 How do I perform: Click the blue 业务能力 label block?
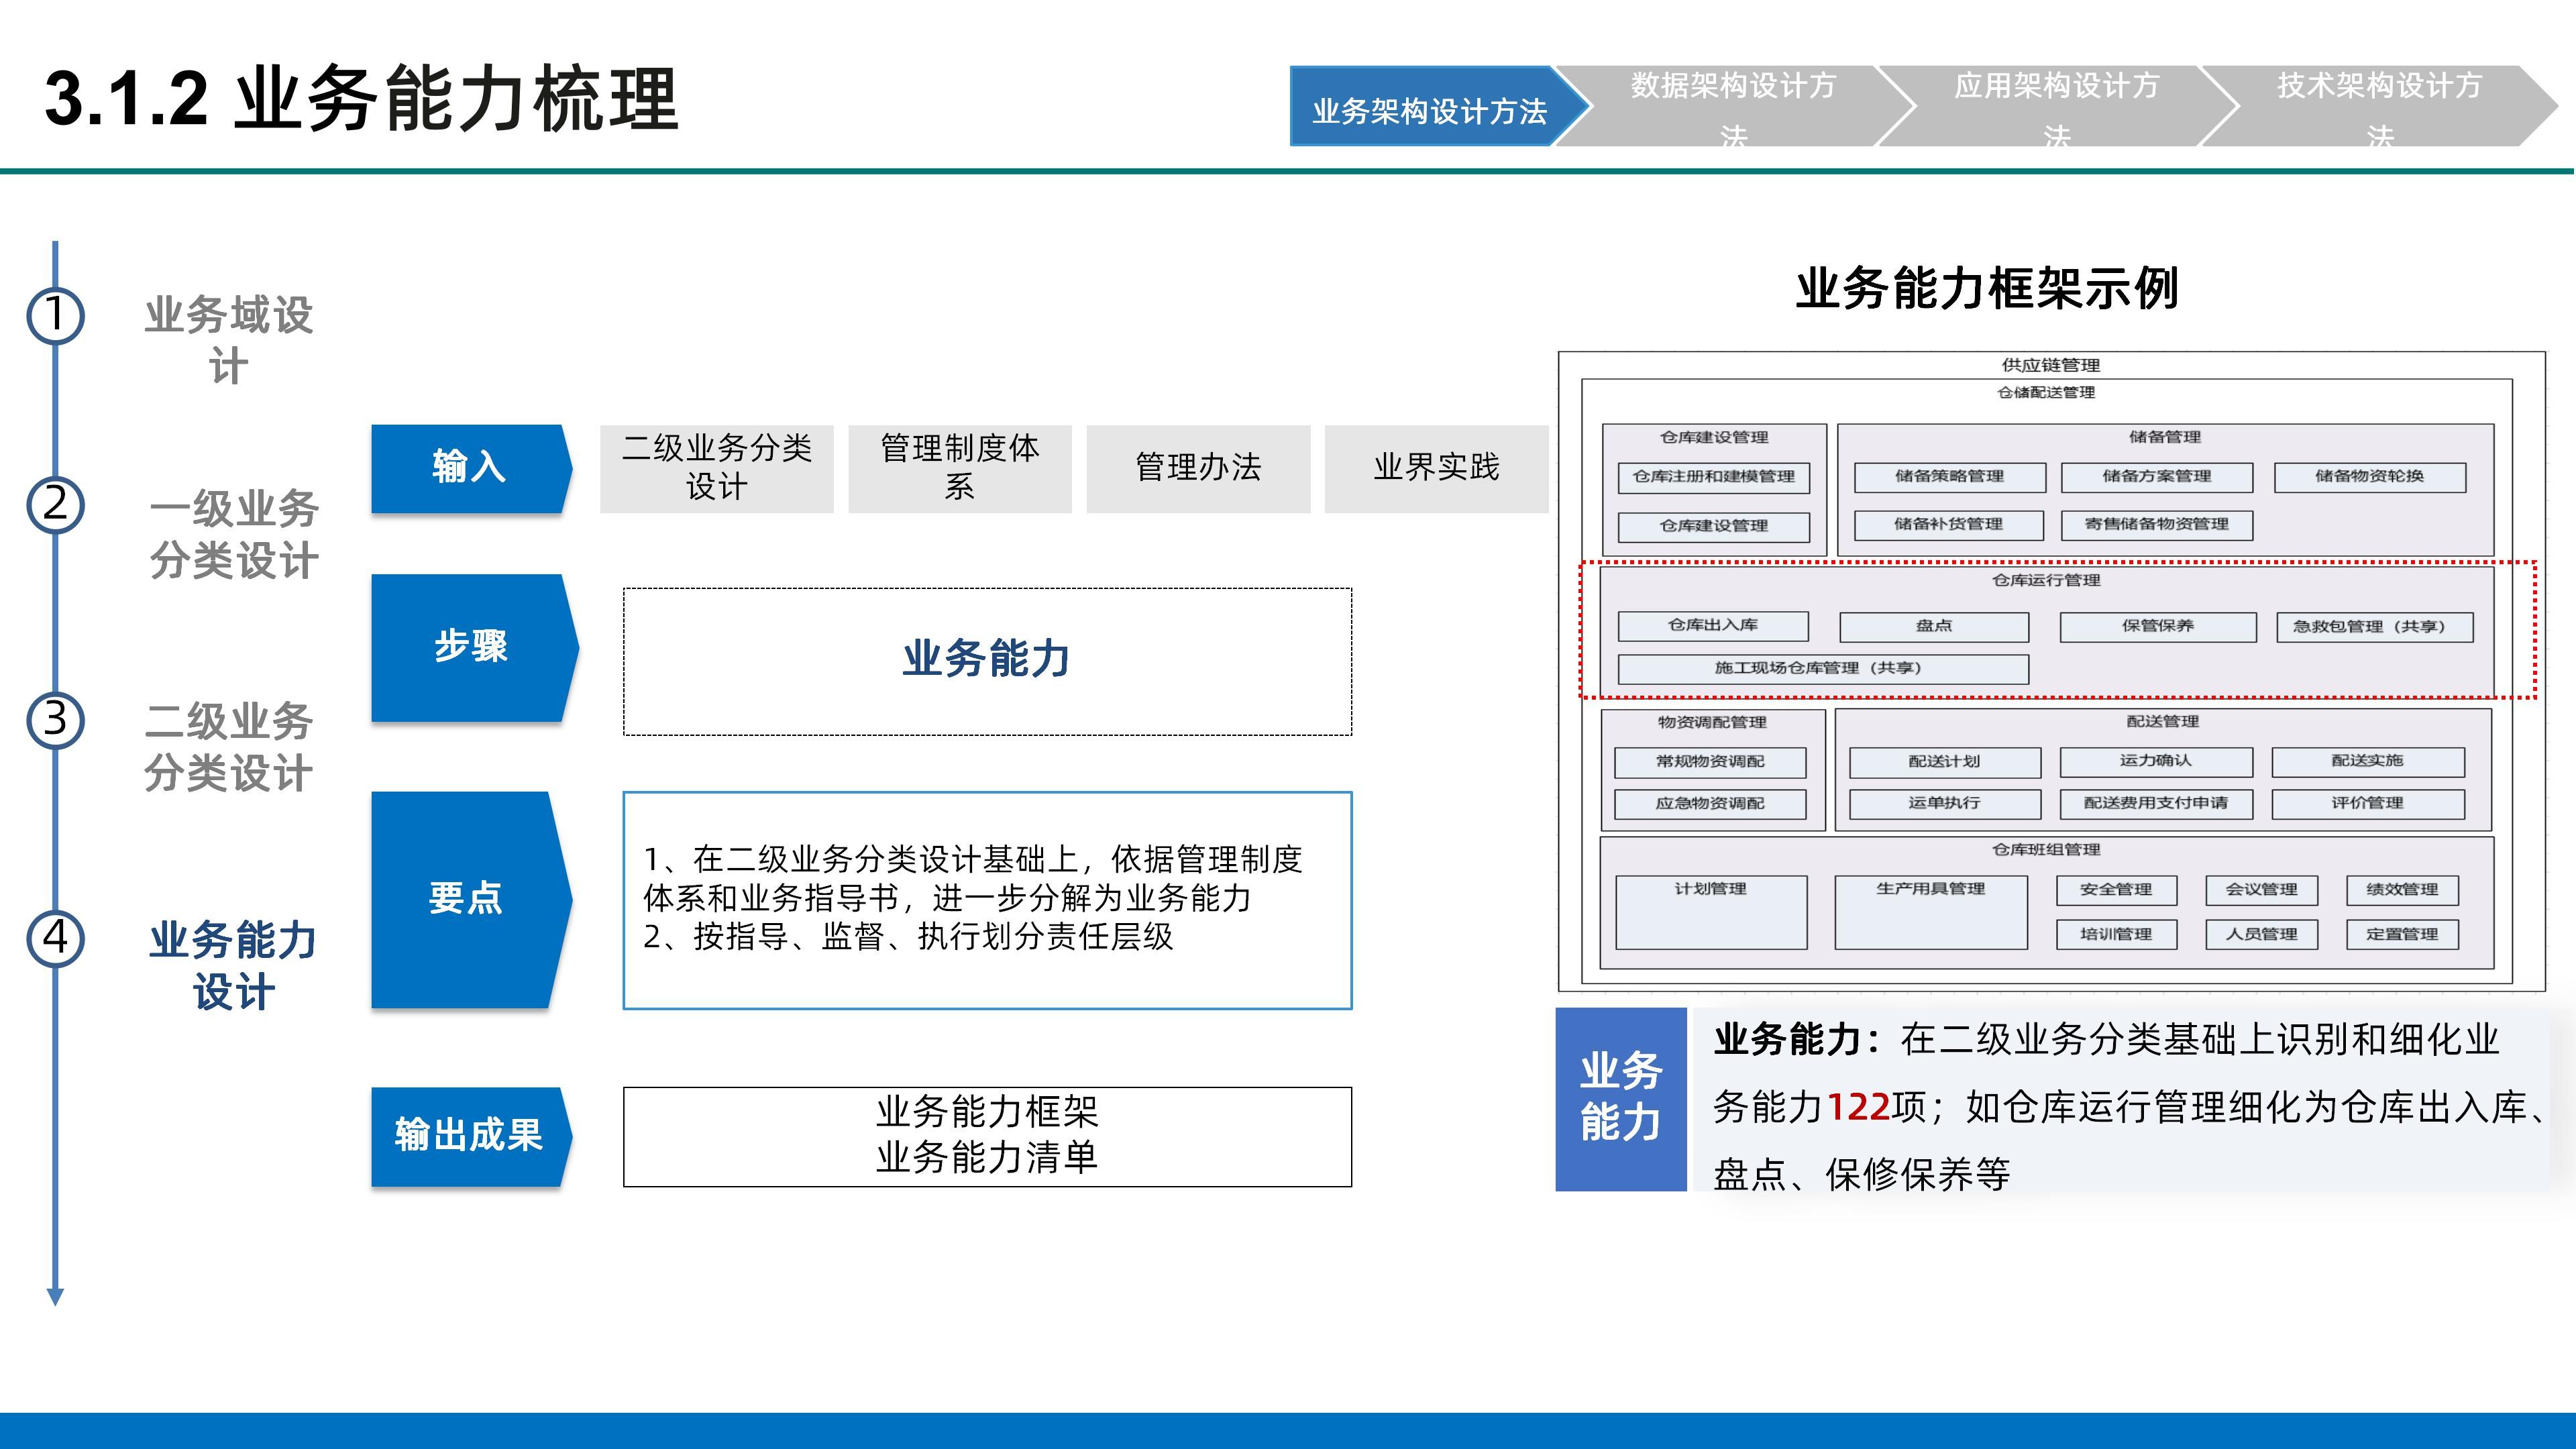coord(1621,1099)
